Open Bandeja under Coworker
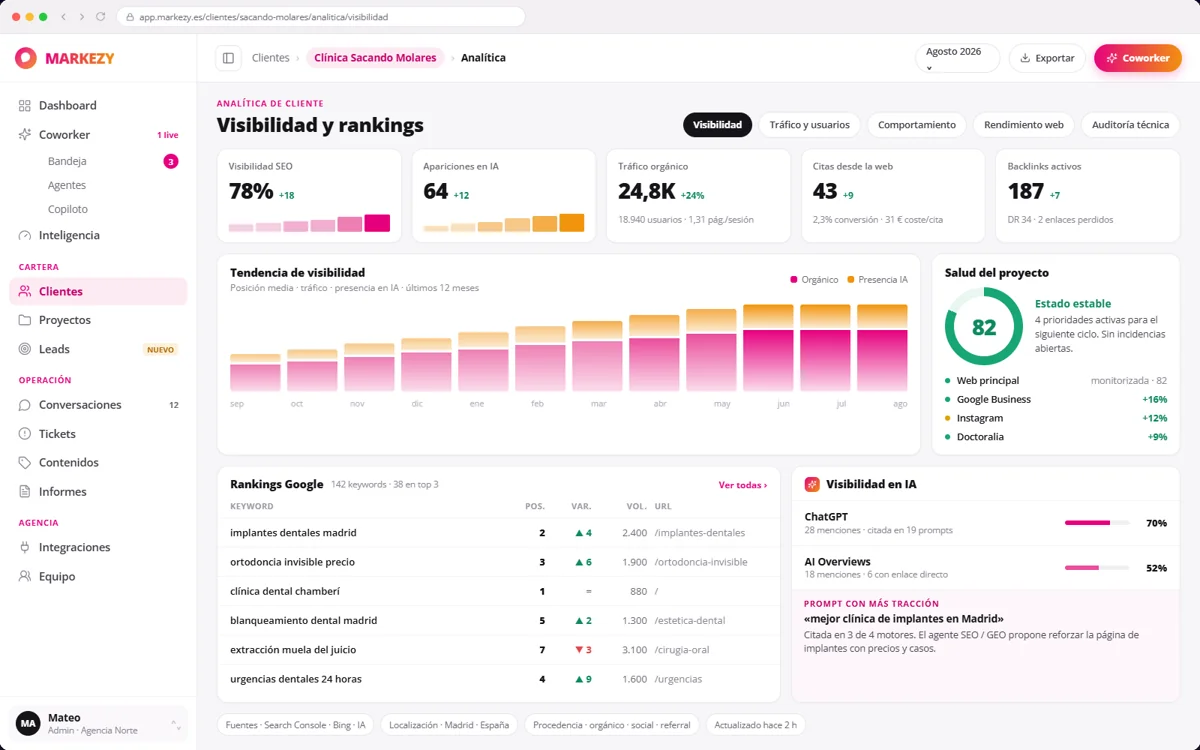The width and height of the screenshot is (1200, 750). pos(67,161)
